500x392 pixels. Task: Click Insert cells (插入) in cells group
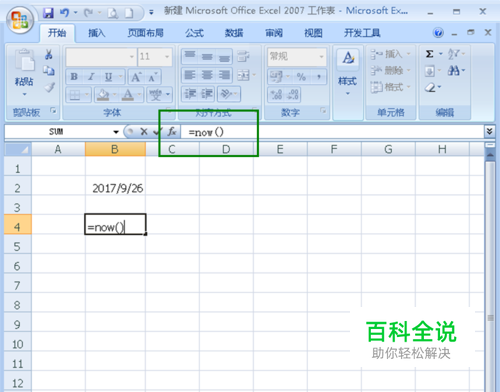[x=390, y=54]
